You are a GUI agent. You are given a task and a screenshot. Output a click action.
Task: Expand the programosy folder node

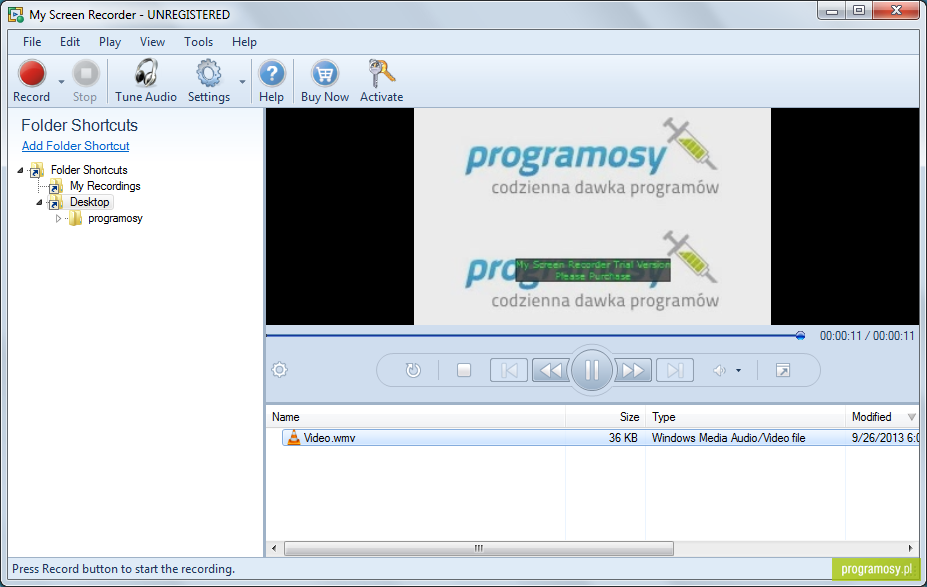pyautogui.click(x=58, y=219)
